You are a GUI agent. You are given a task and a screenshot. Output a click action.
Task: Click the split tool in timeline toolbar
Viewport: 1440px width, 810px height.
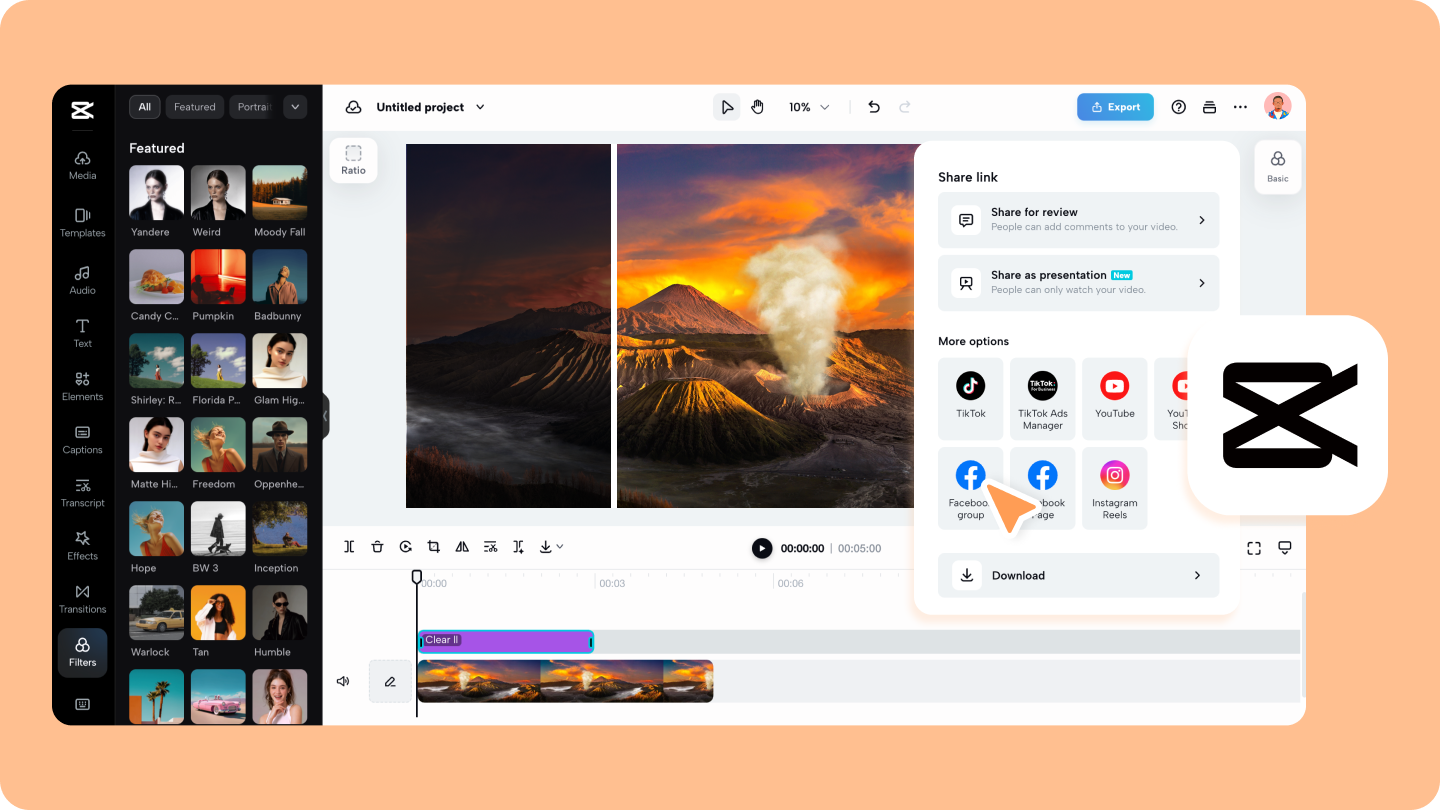point(349,547)
